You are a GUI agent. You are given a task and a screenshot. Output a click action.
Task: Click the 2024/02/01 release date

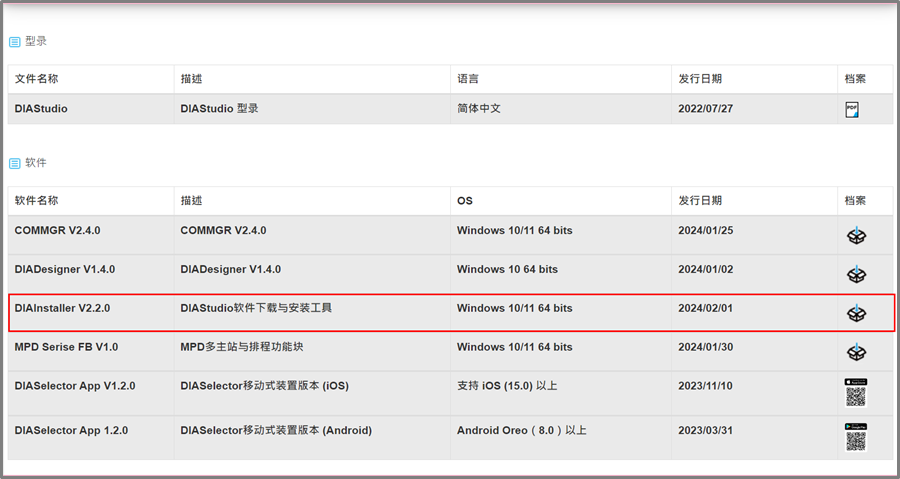705,308
